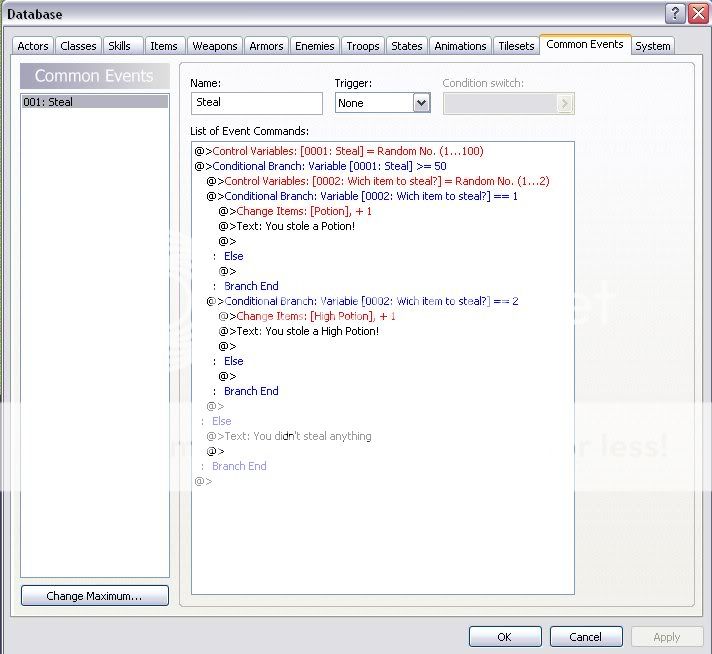Click the Help question mark icon

[x=675, y=13]
